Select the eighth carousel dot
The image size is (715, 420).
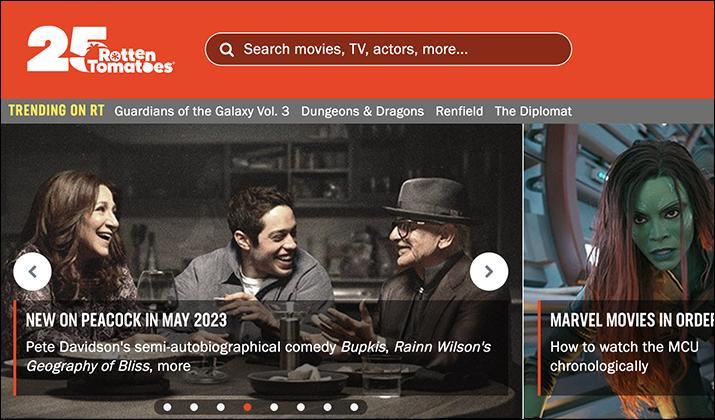click(354, 407)
